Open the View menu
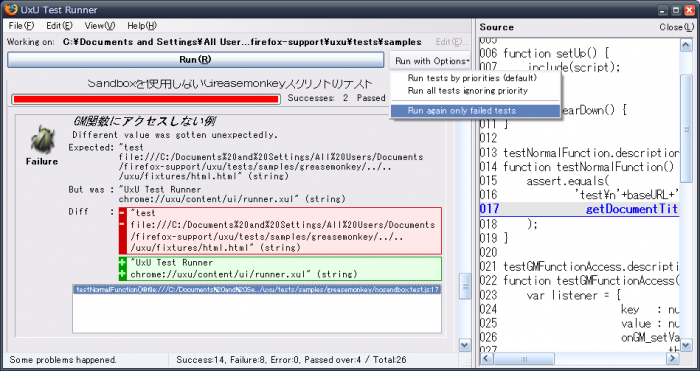 coord(100,26)
